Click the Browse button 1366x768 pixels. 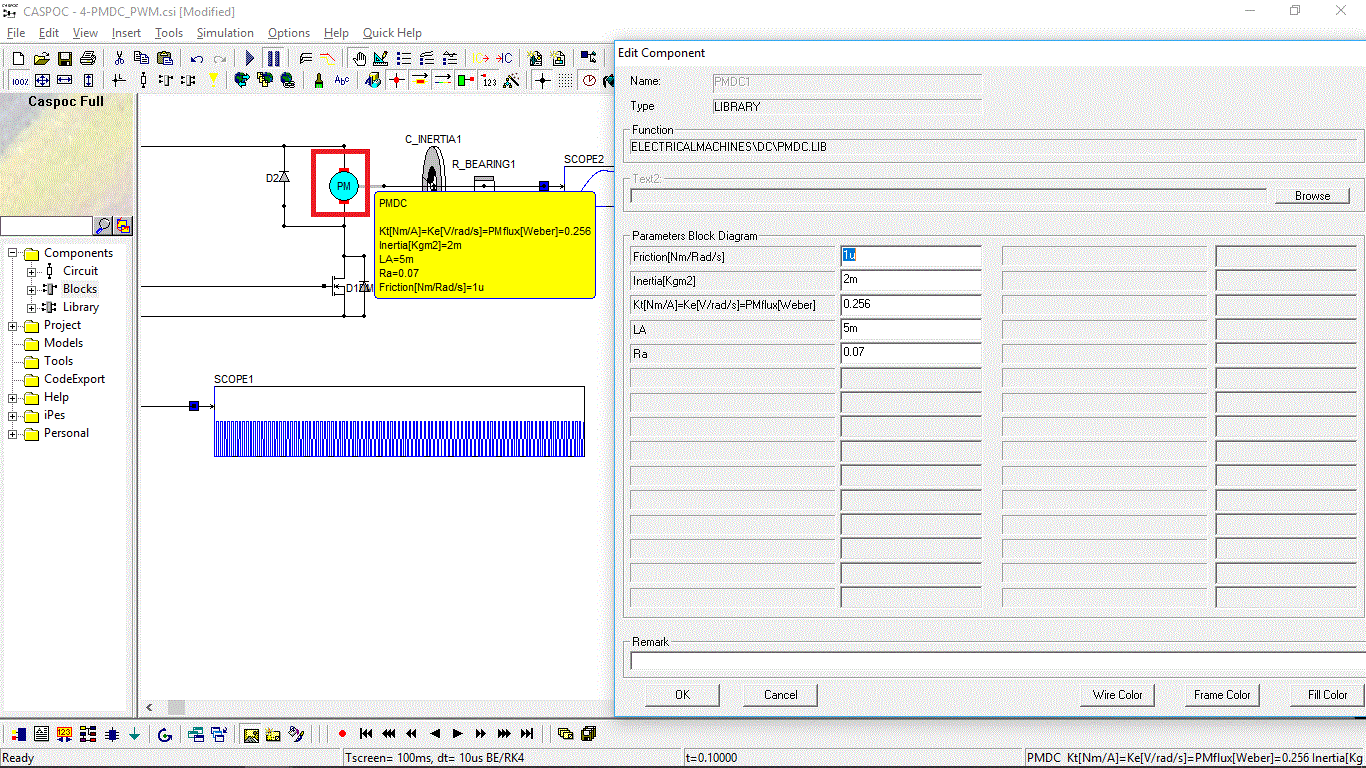(1312, 196)
